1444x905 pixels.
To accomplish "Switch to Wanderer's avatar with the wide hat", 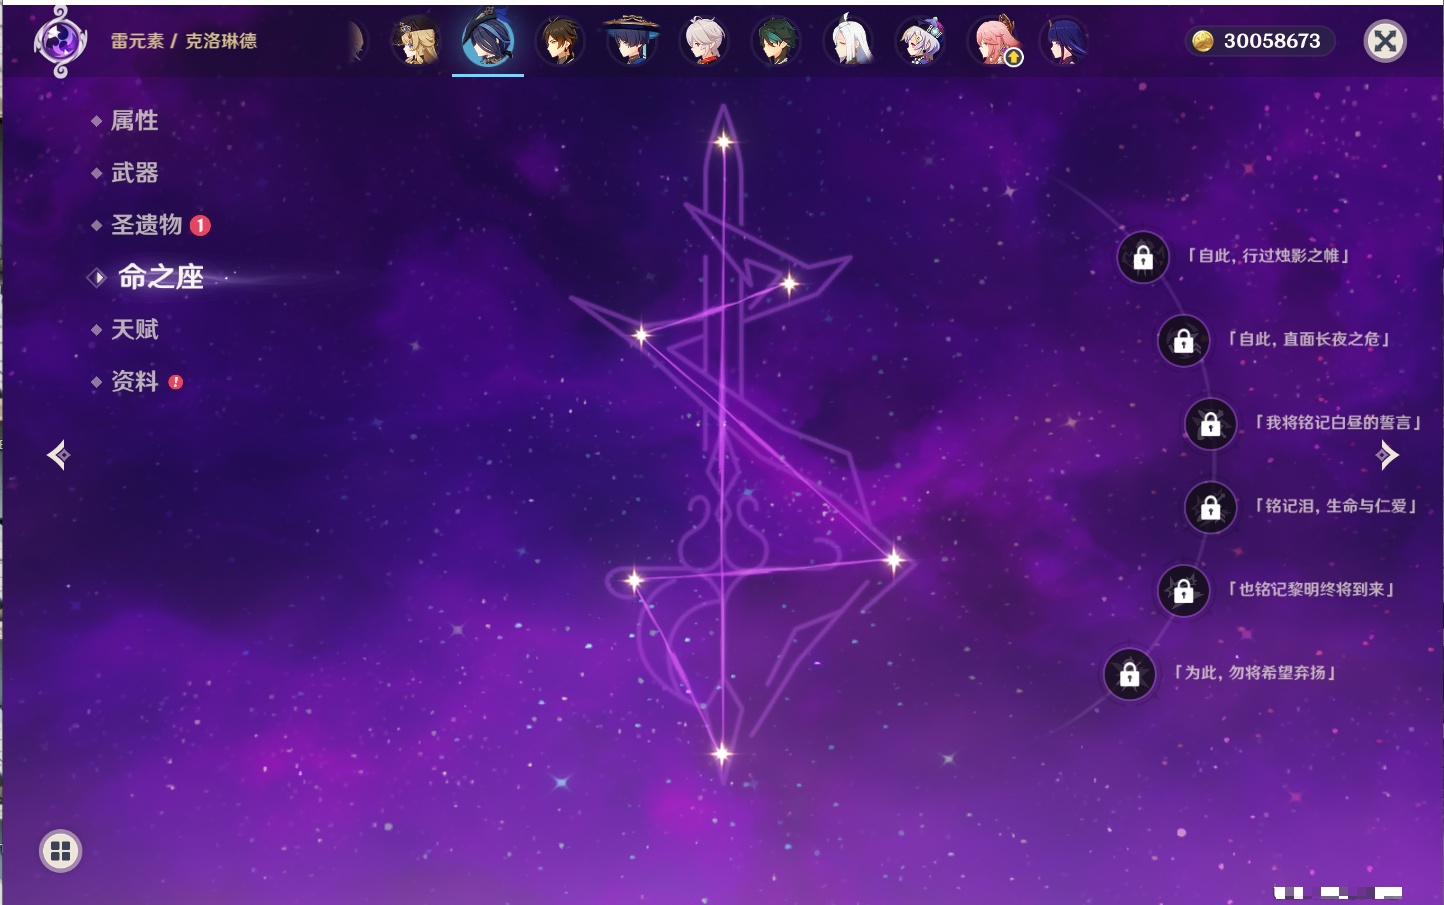I will coord(632,41).
